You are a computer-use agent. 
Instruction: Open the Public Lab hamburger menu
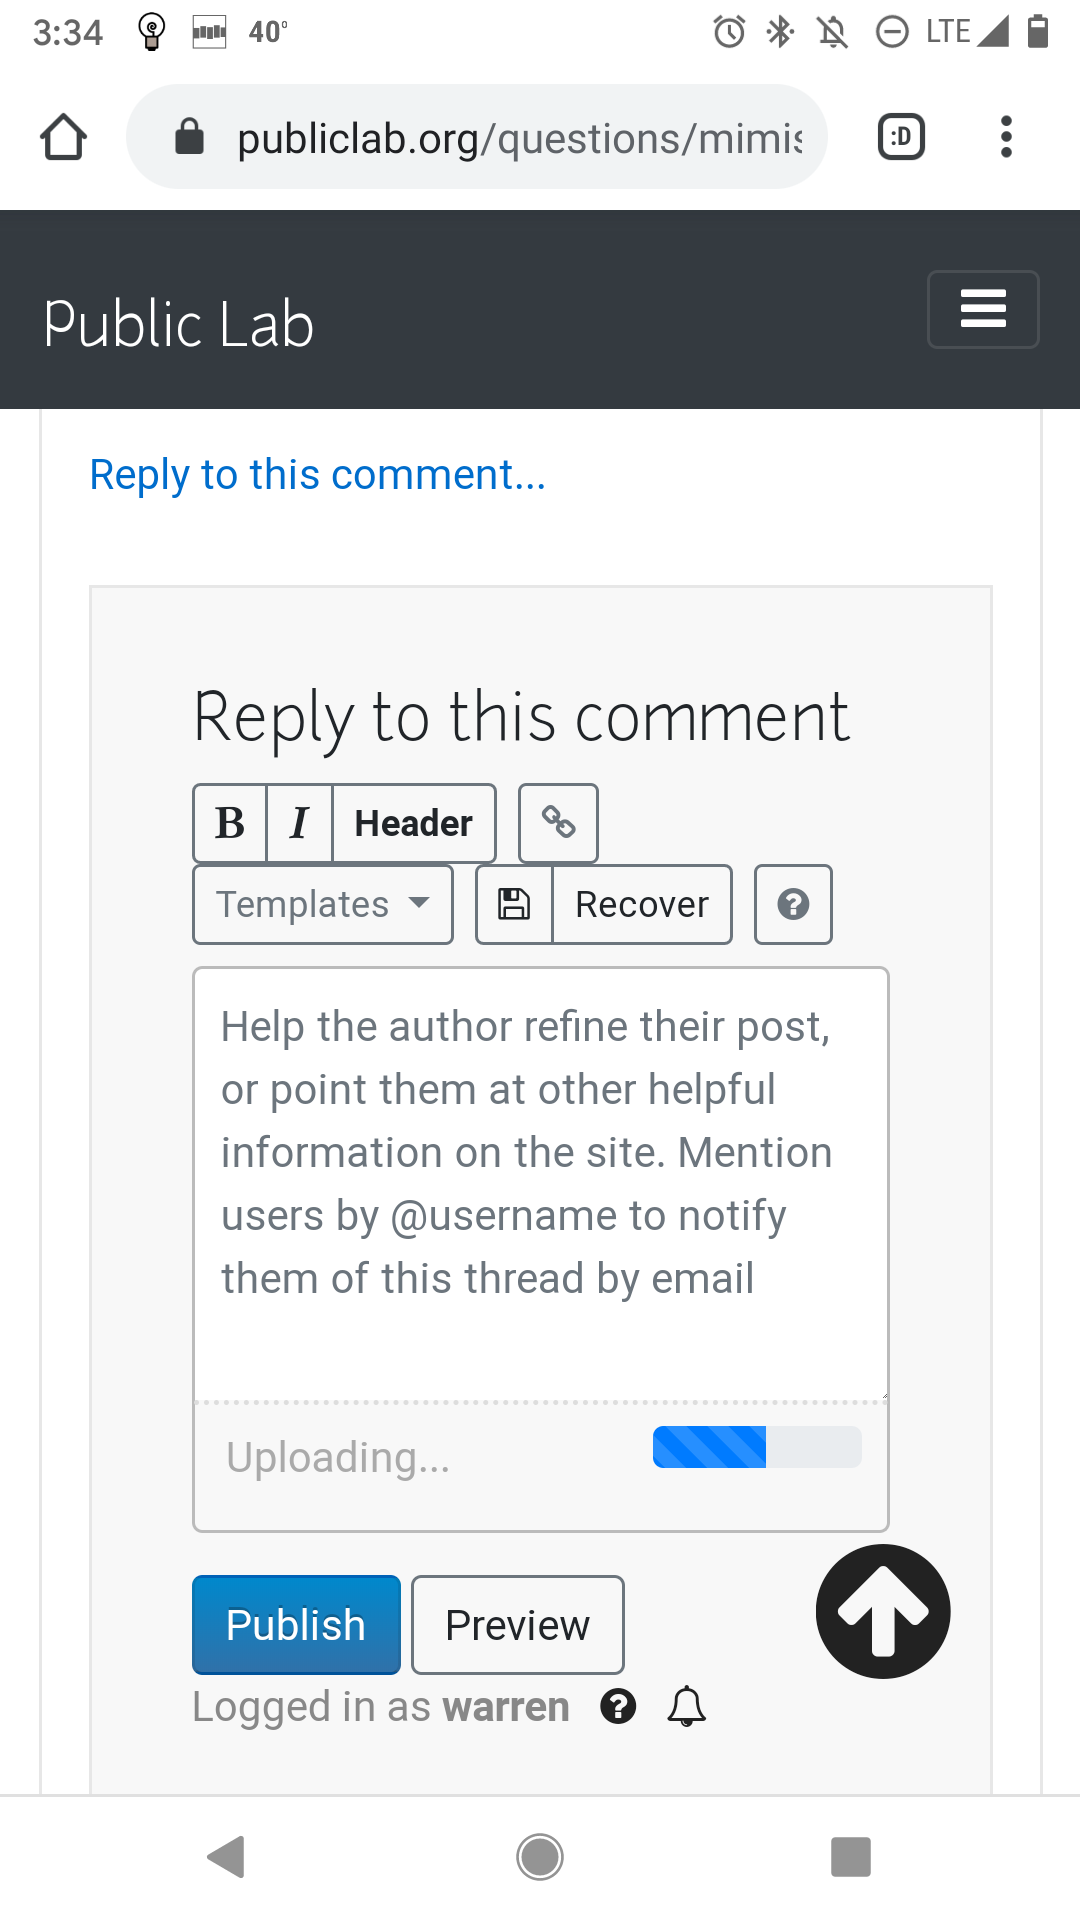click(x=982, y=310)
